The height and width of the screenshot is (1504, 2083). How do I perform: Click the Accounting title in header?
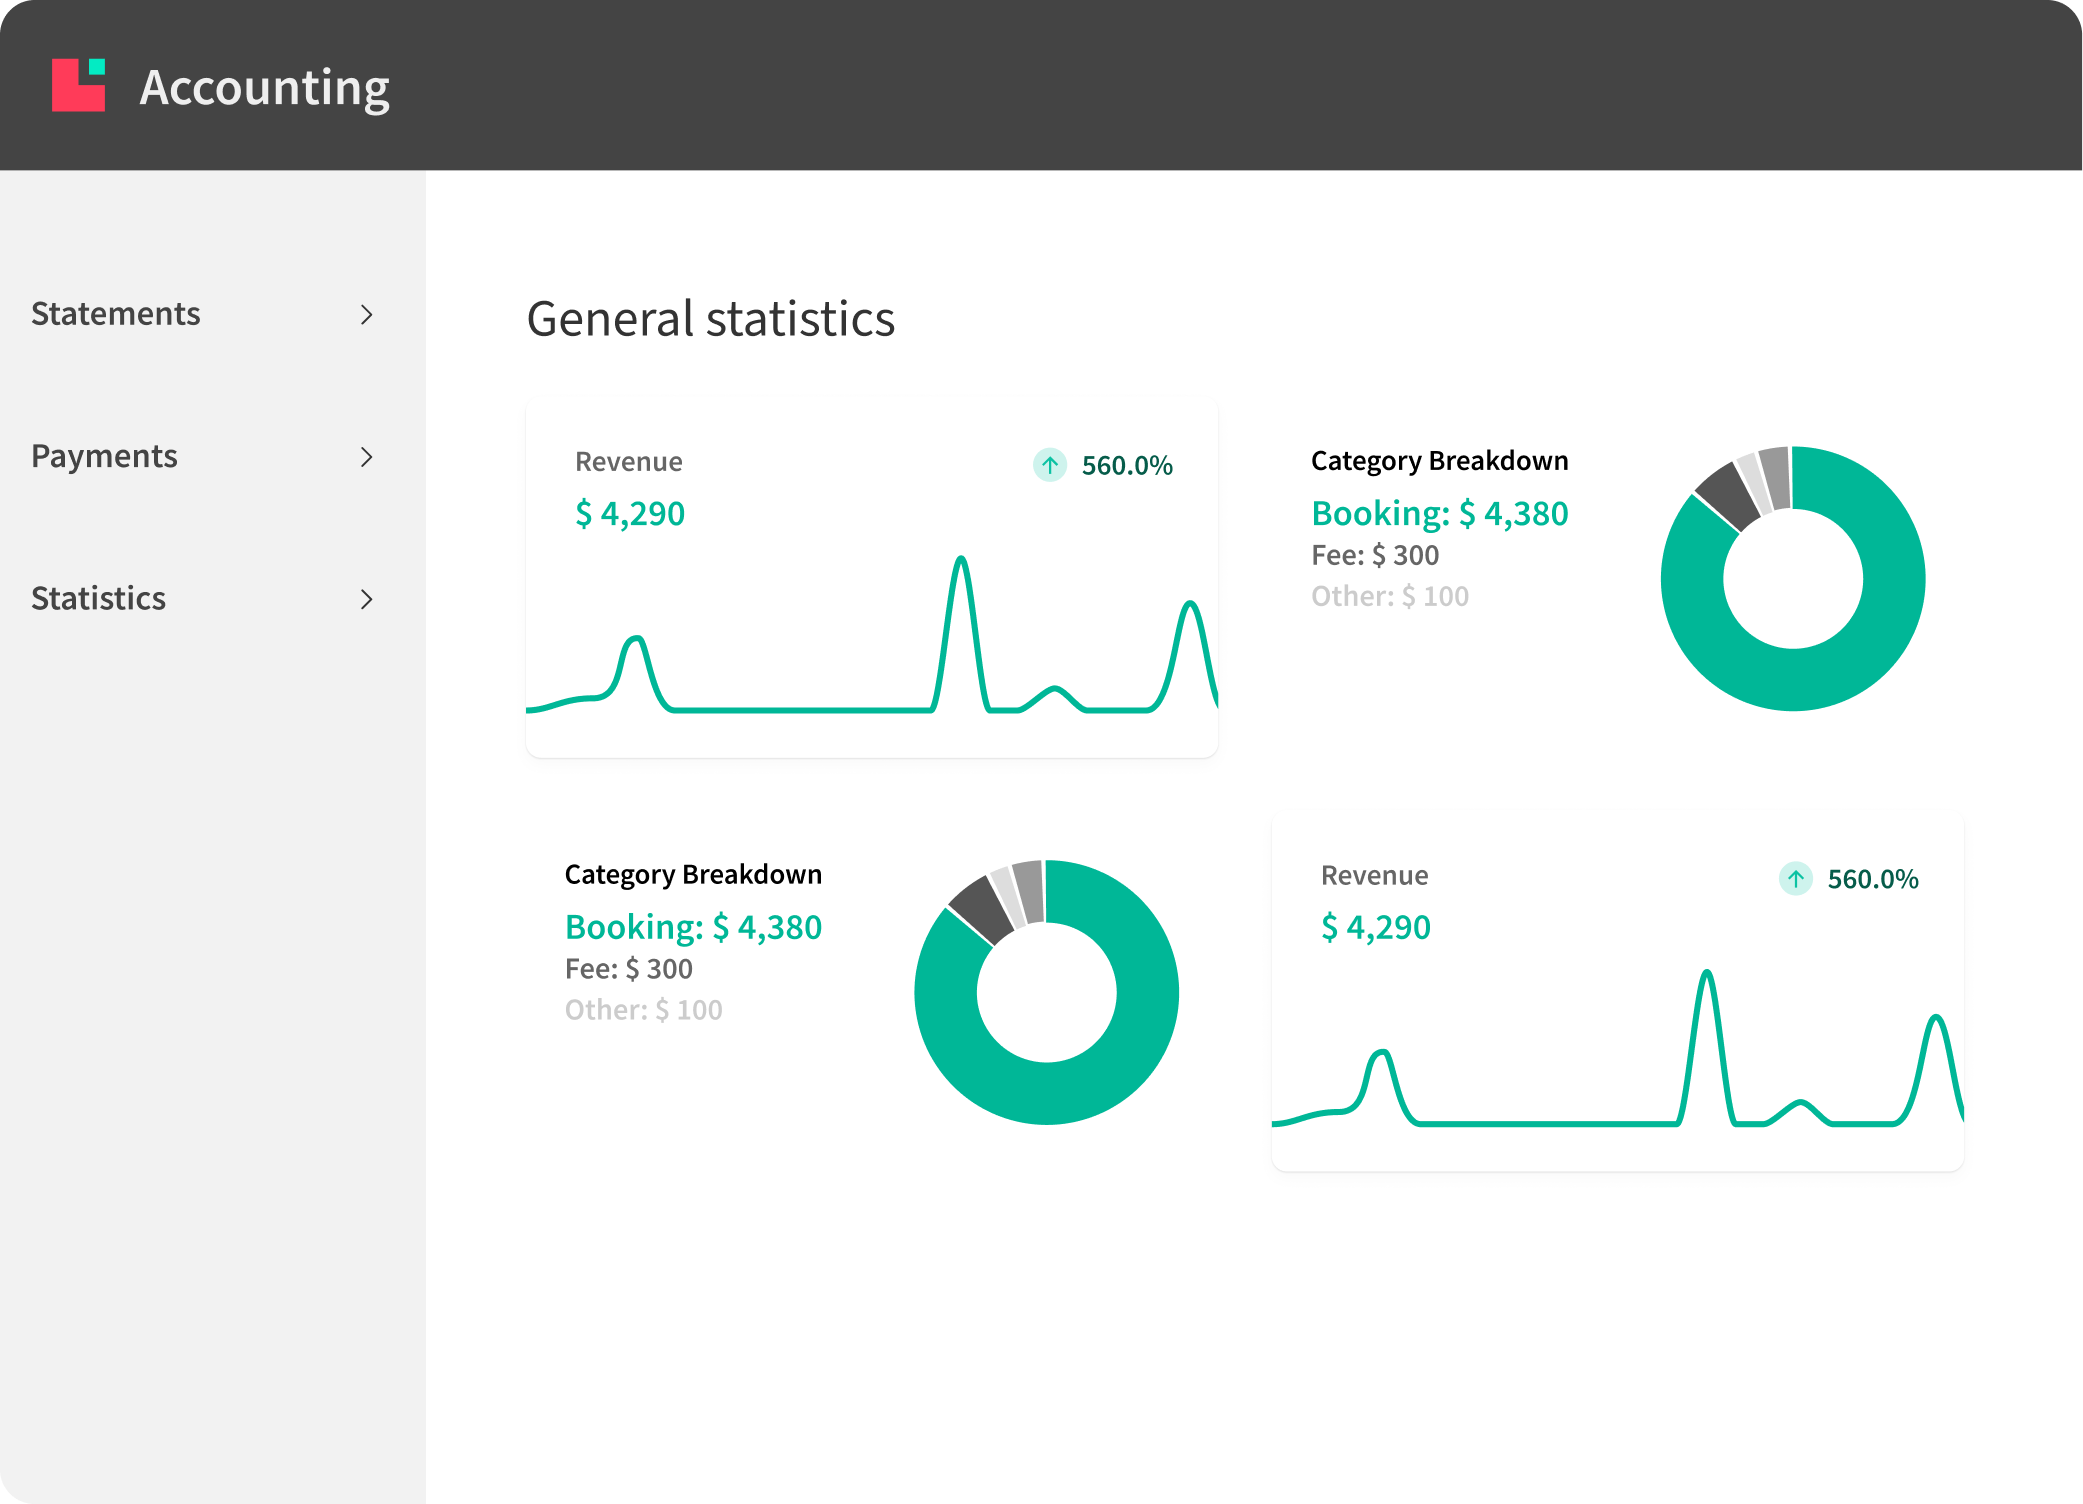click(x=264, y=88)
